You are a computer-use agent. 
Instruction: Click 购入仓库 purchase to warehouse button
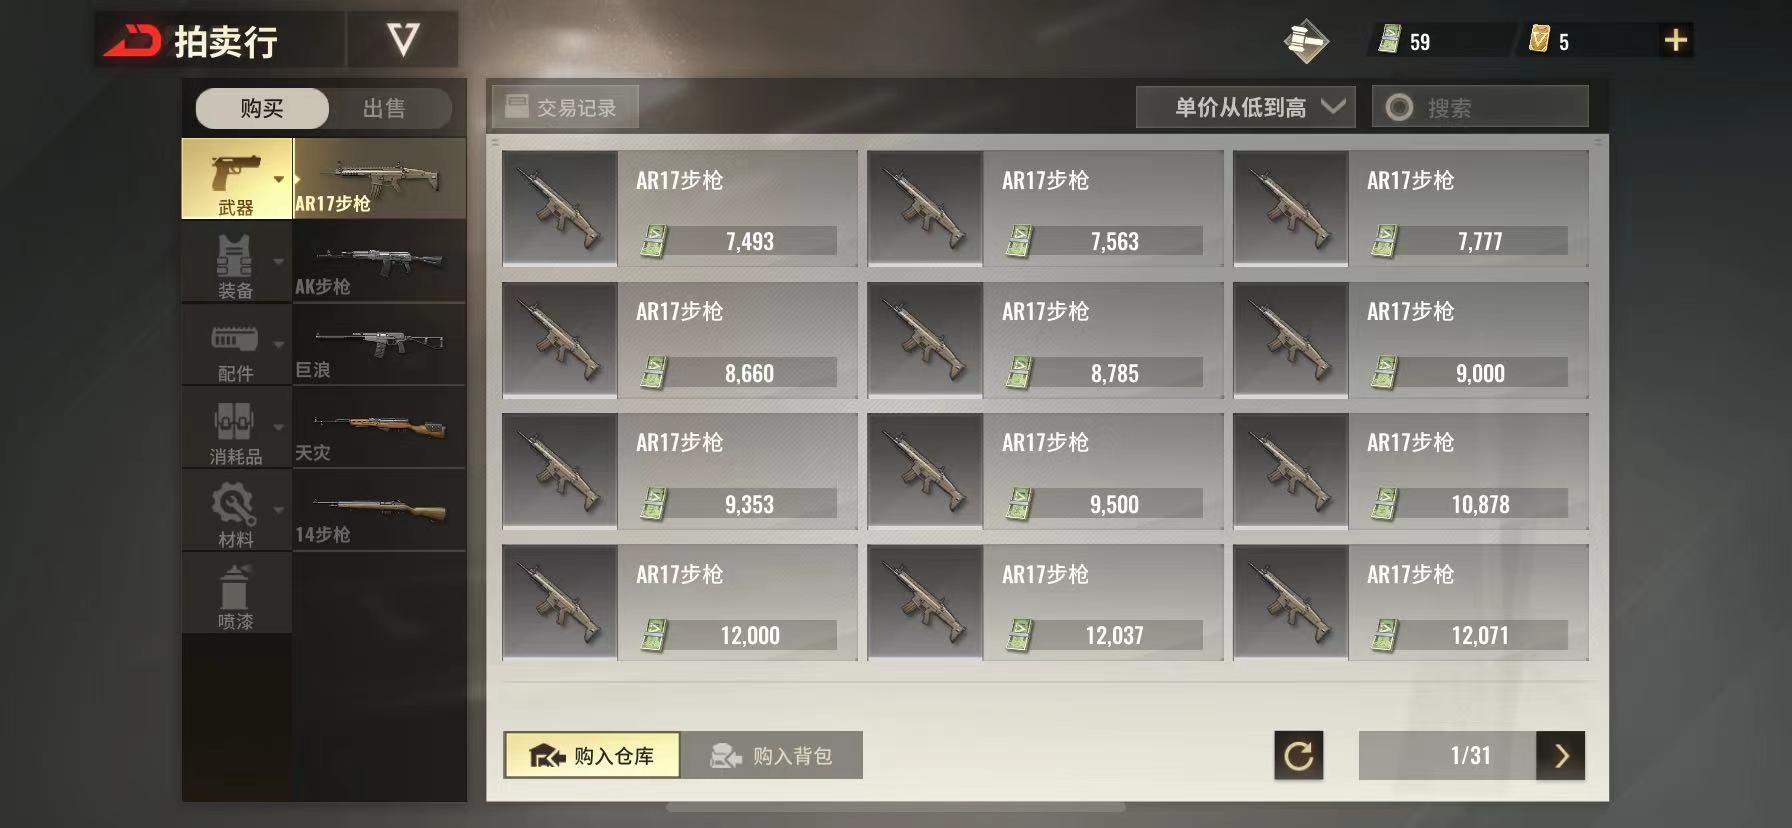pos(592,756)
